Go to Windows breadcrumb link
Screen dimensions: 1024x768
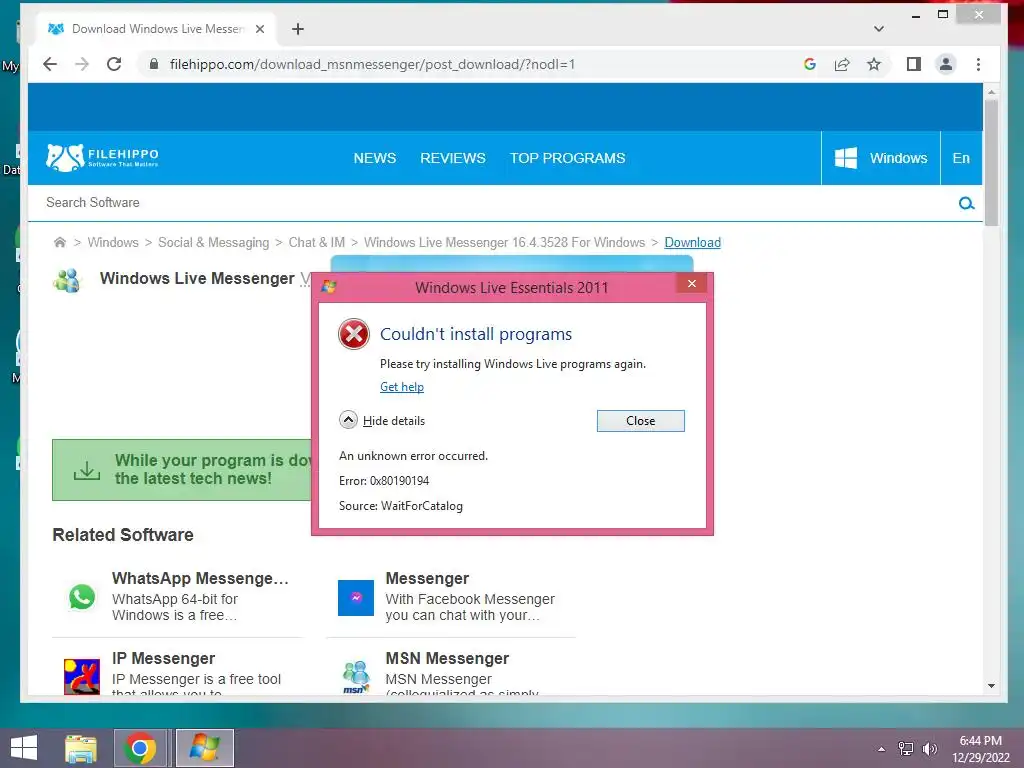pos(113,242)
